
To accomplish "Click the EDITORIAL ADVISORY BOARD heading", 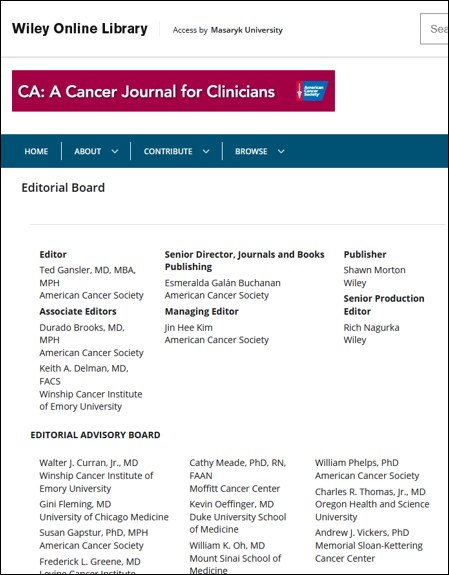I will pos(95,435).
